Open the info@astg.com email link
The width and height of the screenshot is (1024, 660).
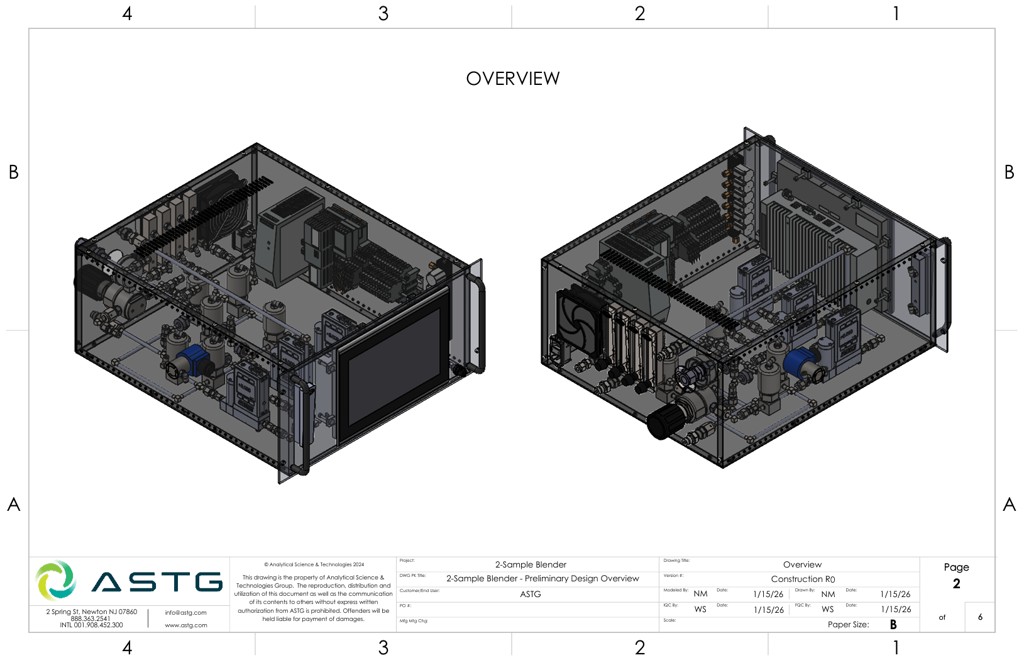pyautogui.click(x=186, y=612)
